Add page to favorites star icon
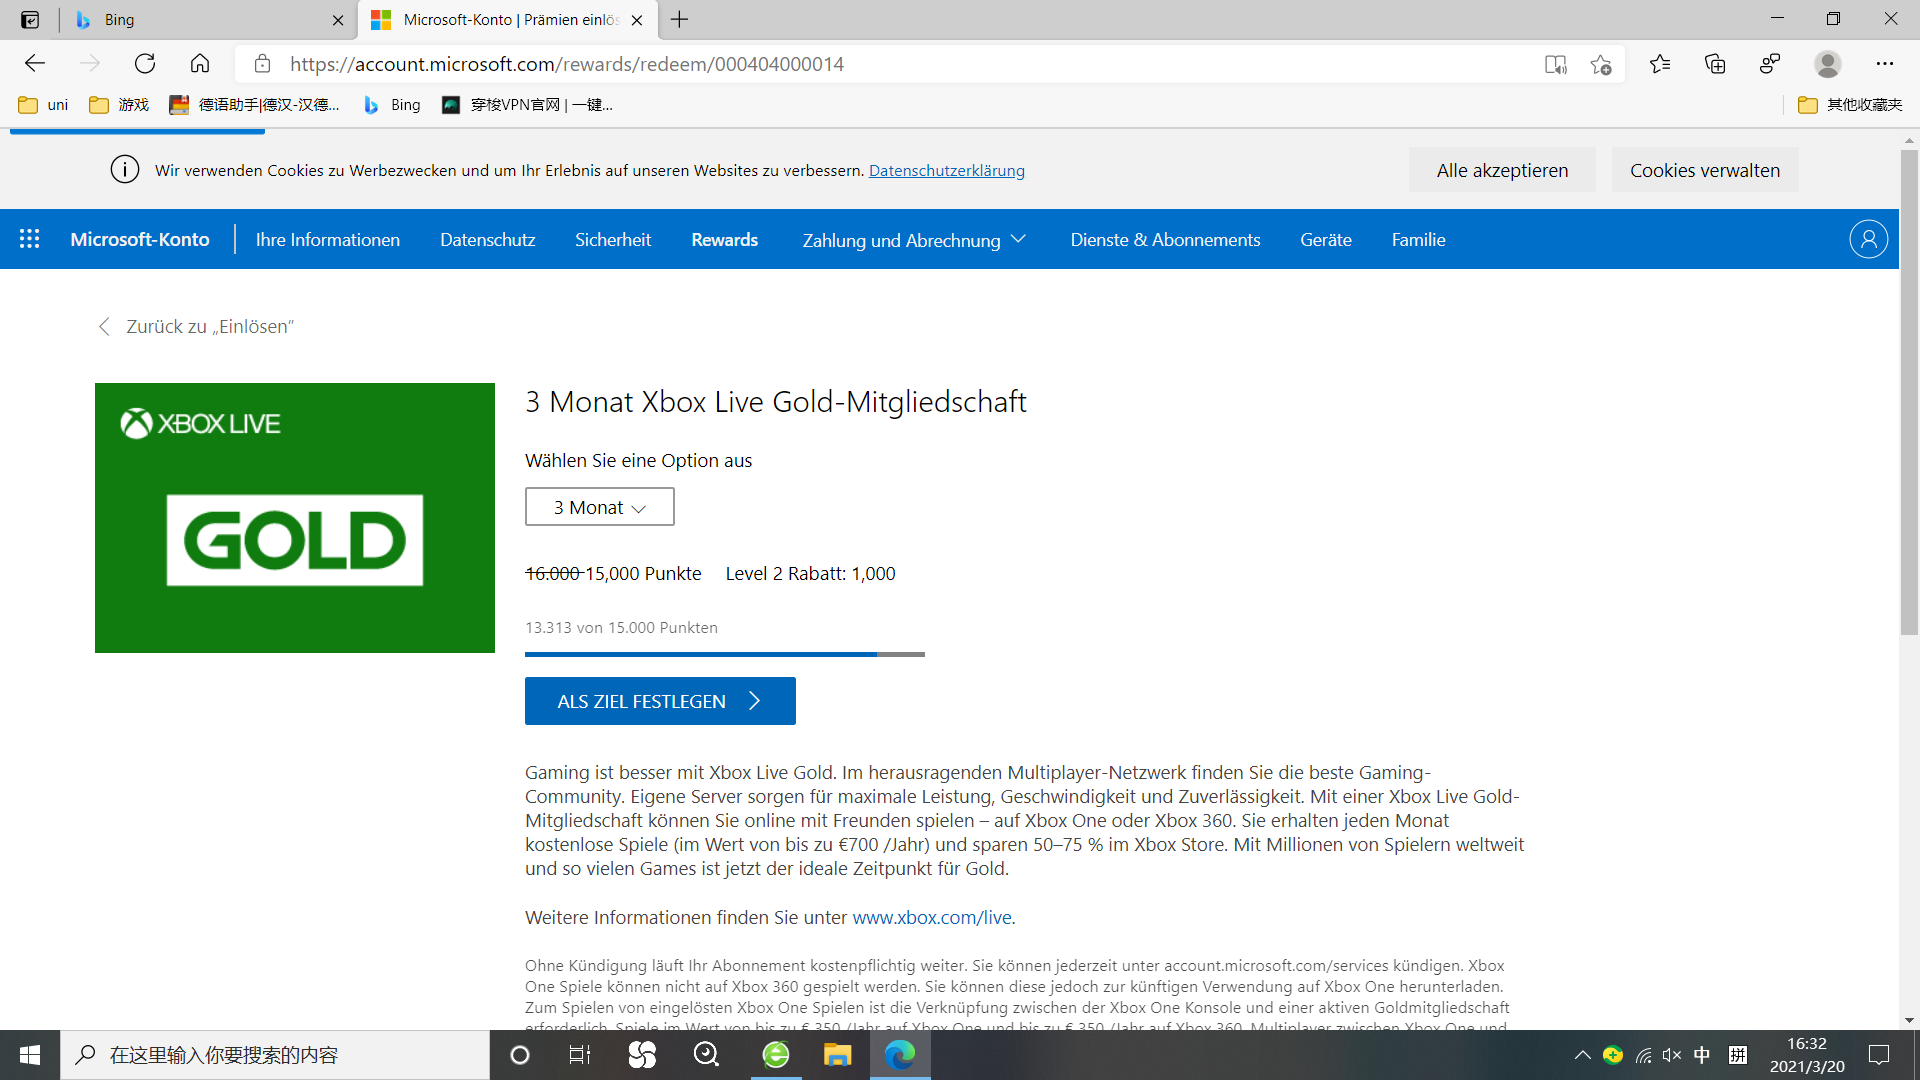Screen dimensions: 1920x1080 [1600, 64]
